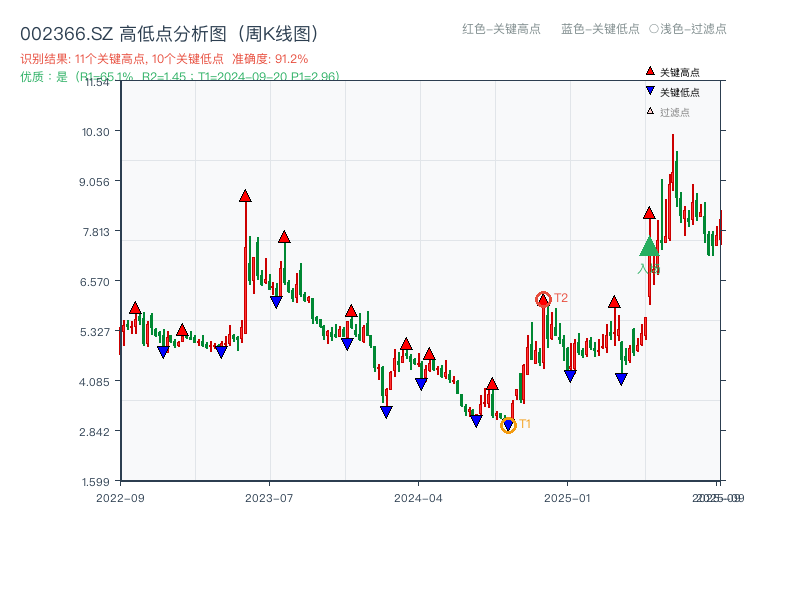Image resolution: width=800 pixels, height=600 pixels.
Task: Click the leftmost red key-high triangle near 2022-09
Action: pyautogui.click(x=134, y=309)
